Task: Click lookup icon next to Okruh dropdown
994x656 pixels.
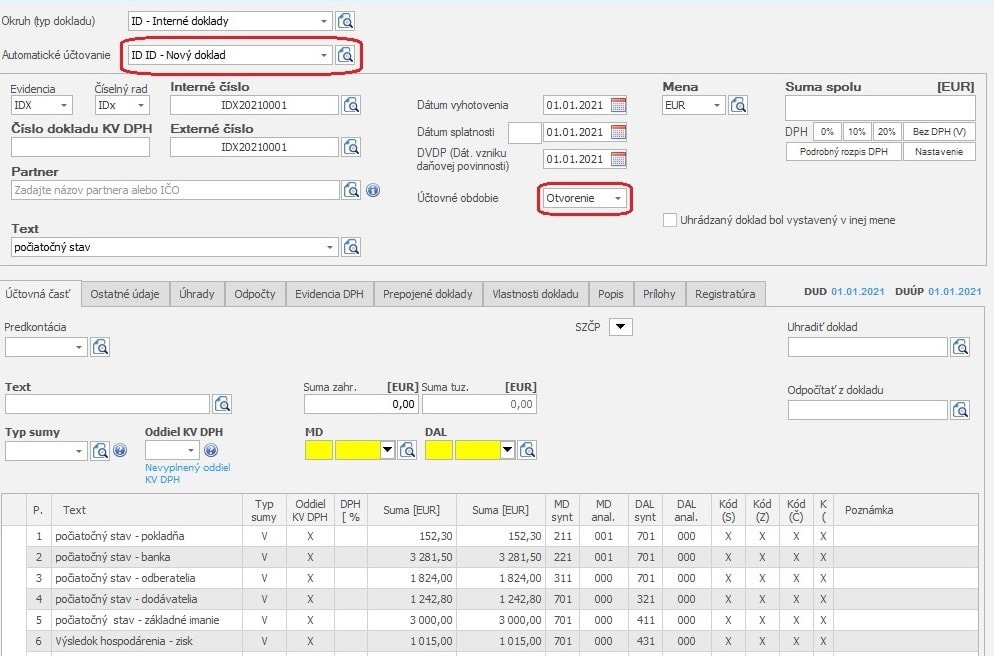Action: click(x=346, y=21)
